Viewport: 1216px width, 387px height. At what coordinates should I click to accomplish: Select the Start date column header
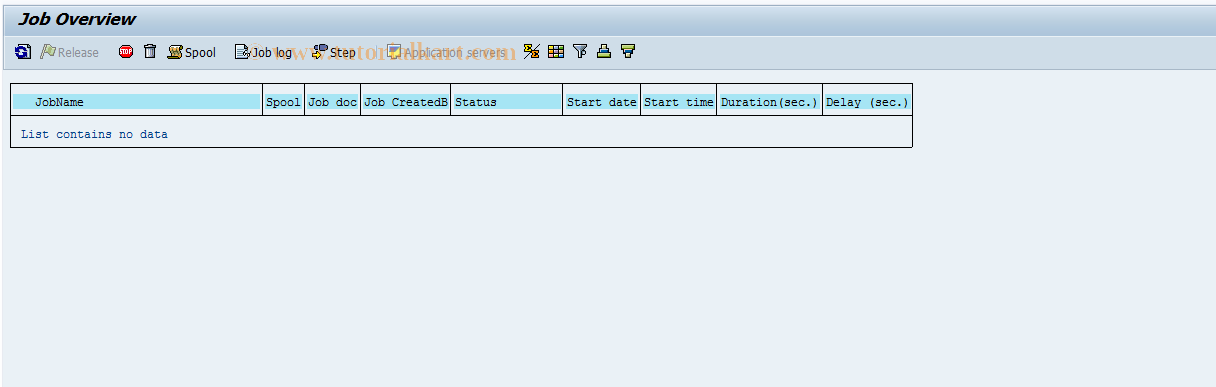point(602,102)
